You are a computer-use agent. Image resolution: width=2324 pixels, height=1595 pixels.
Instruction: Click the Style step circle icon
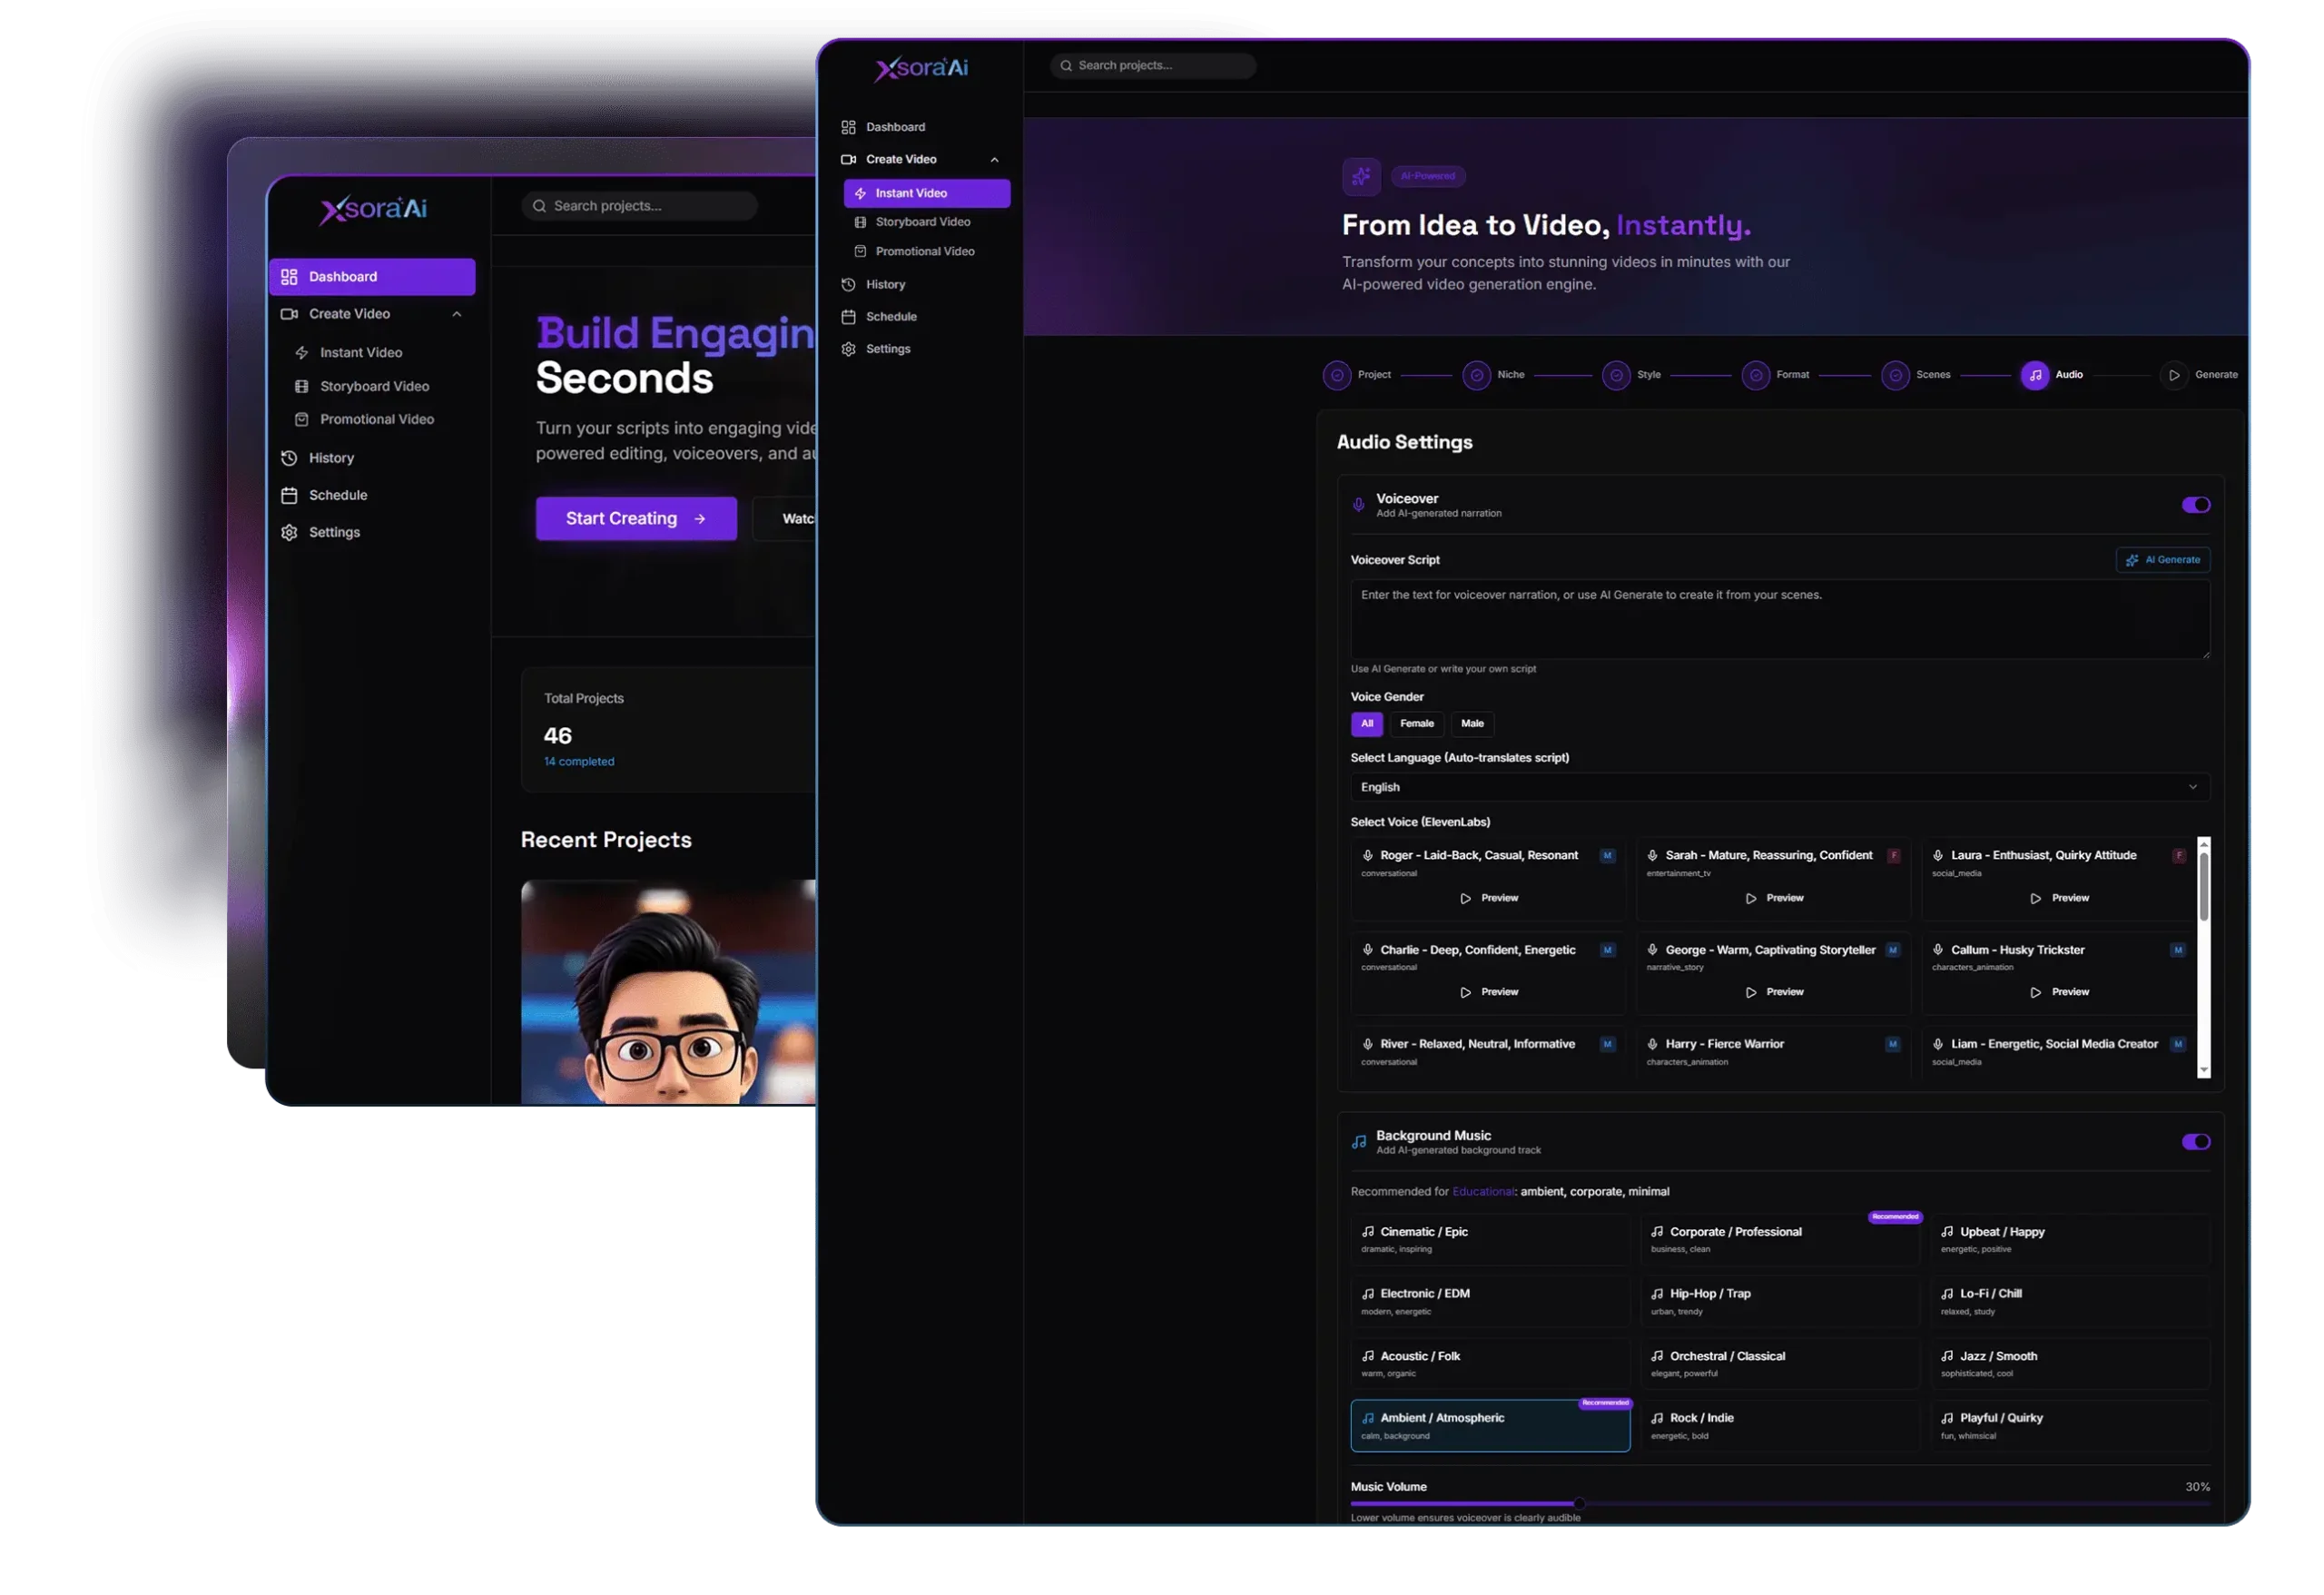(x=1617, y=375)
